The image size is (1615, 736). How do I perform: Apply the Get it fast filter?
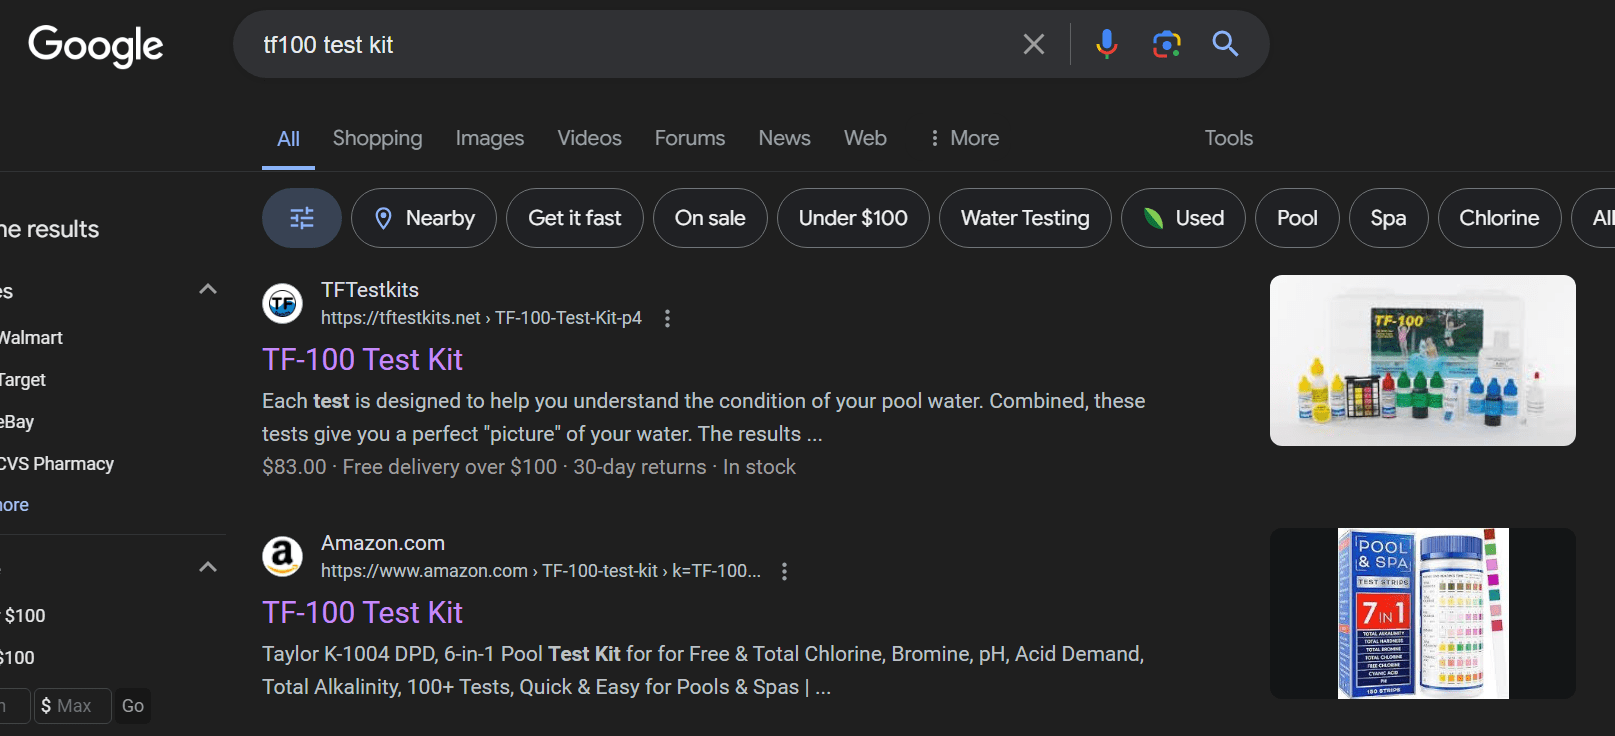(575, 218)
